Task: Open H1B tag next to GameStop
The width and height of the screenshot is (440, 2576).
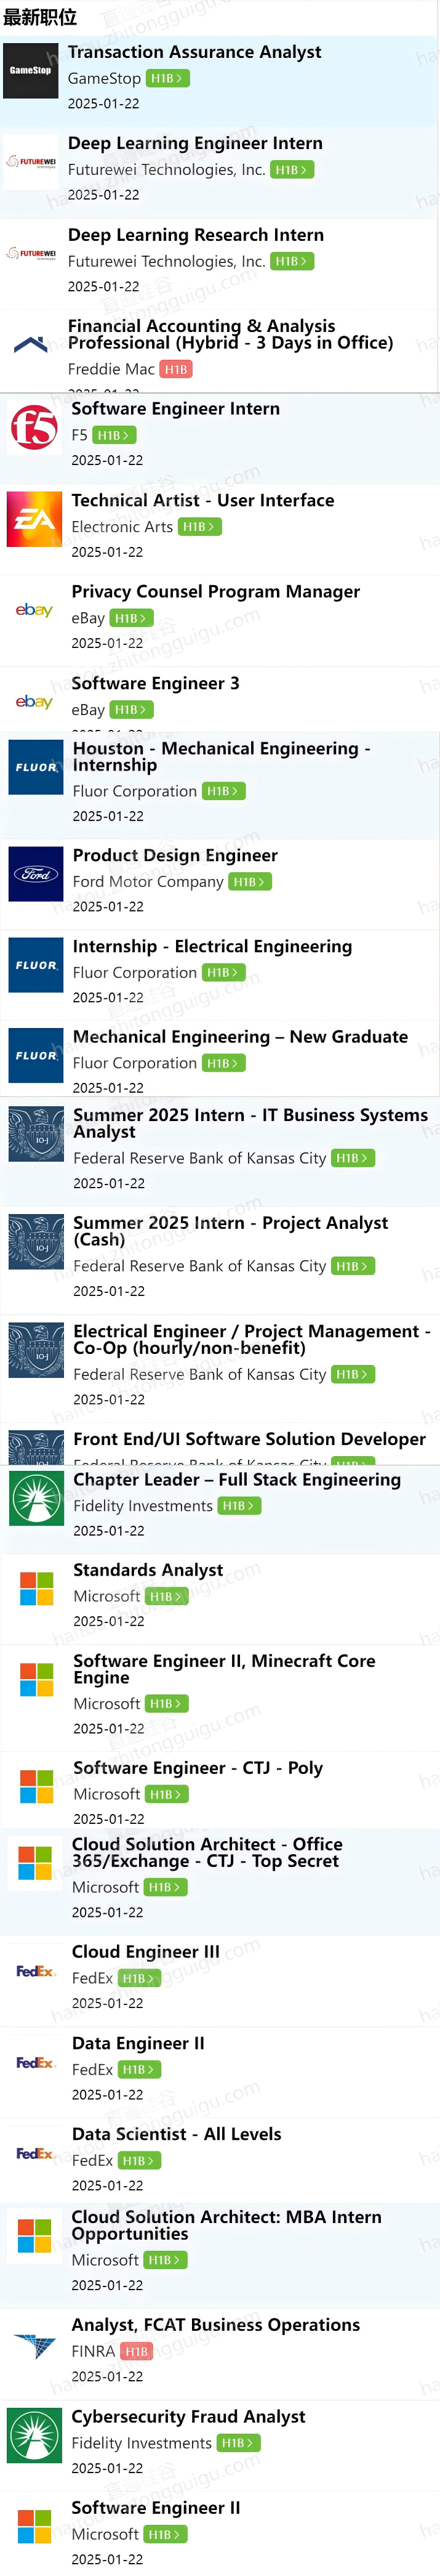Action: 166,78
